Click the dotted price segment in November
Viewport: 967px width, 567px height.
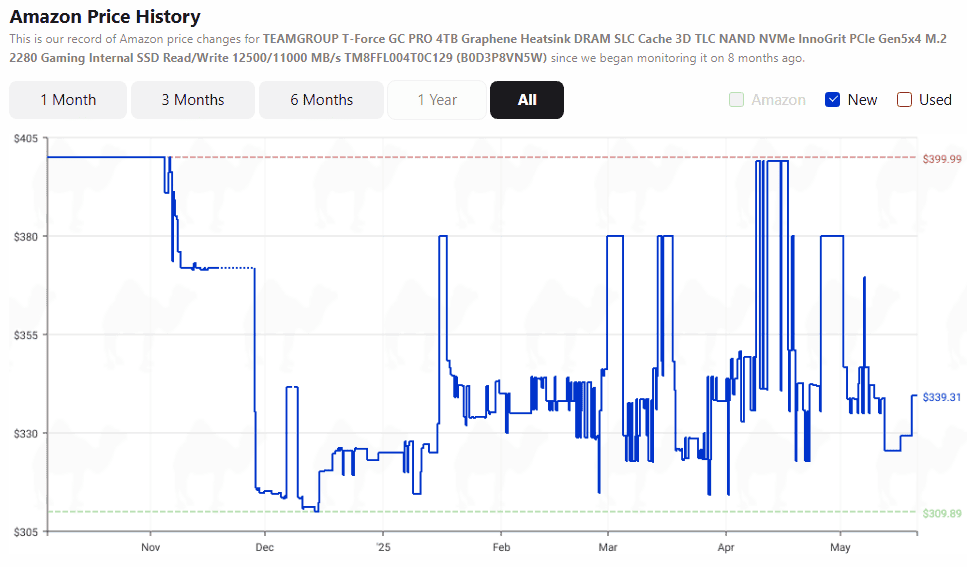[x=237, y=268]
